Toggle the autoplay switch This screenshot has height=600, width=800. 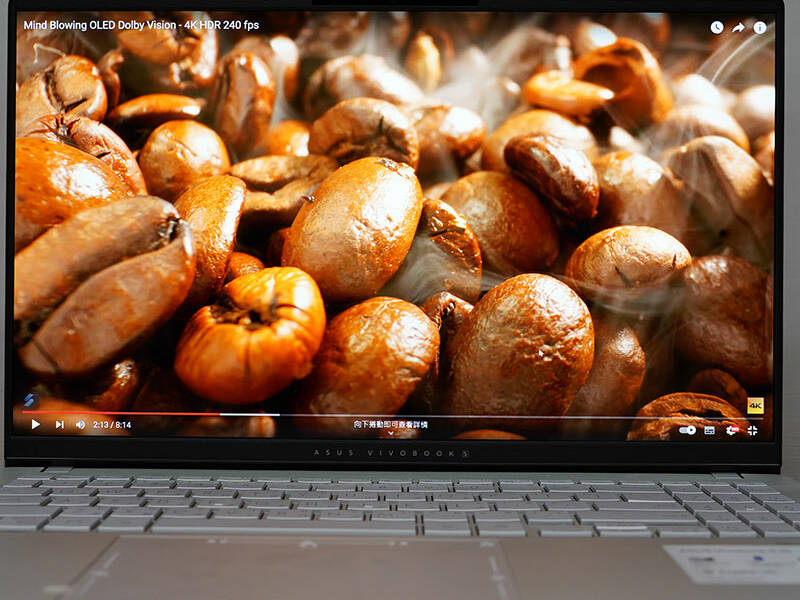687,430
